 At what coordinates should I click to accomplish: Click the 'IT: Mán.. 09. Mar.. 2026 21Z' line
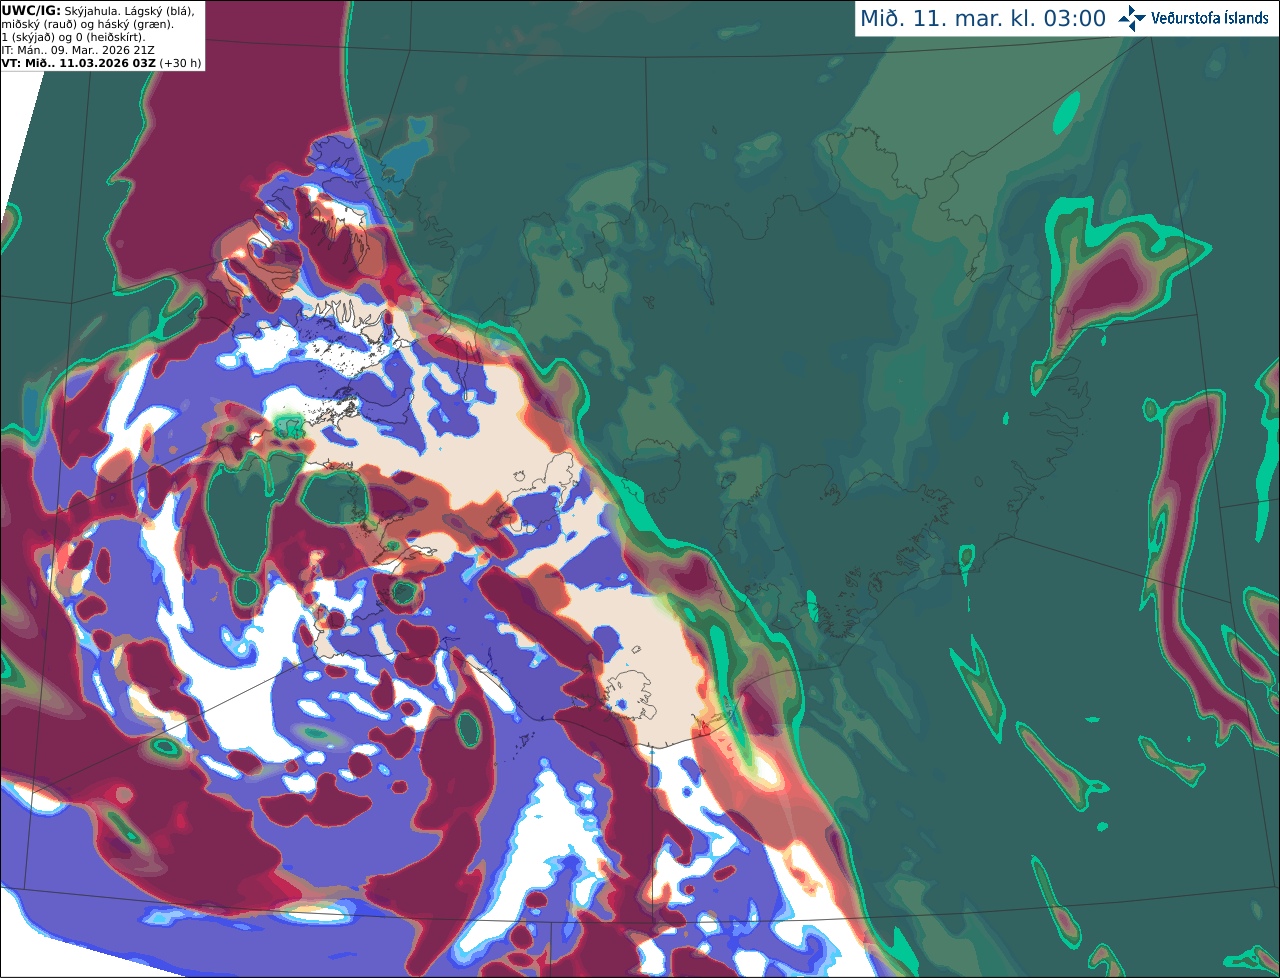click(80, 49)
